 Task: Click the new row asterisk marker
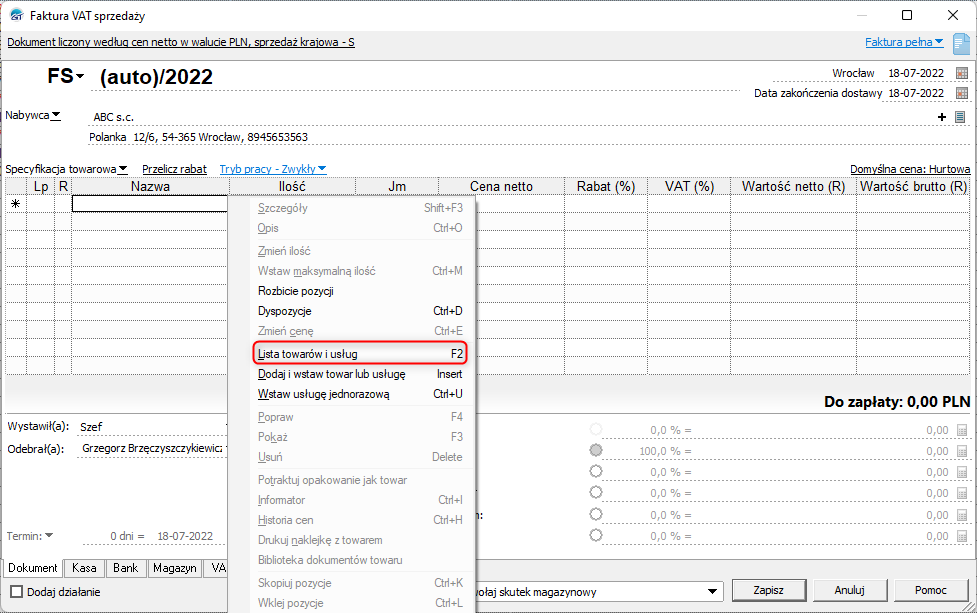click(16, 204)
